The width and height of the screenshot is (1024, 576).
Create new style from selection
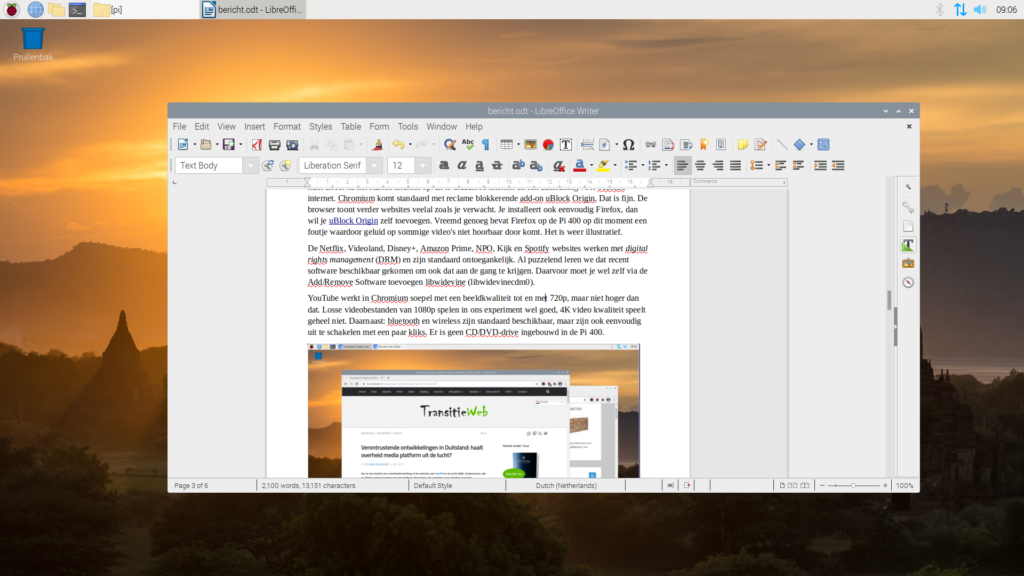285,165
